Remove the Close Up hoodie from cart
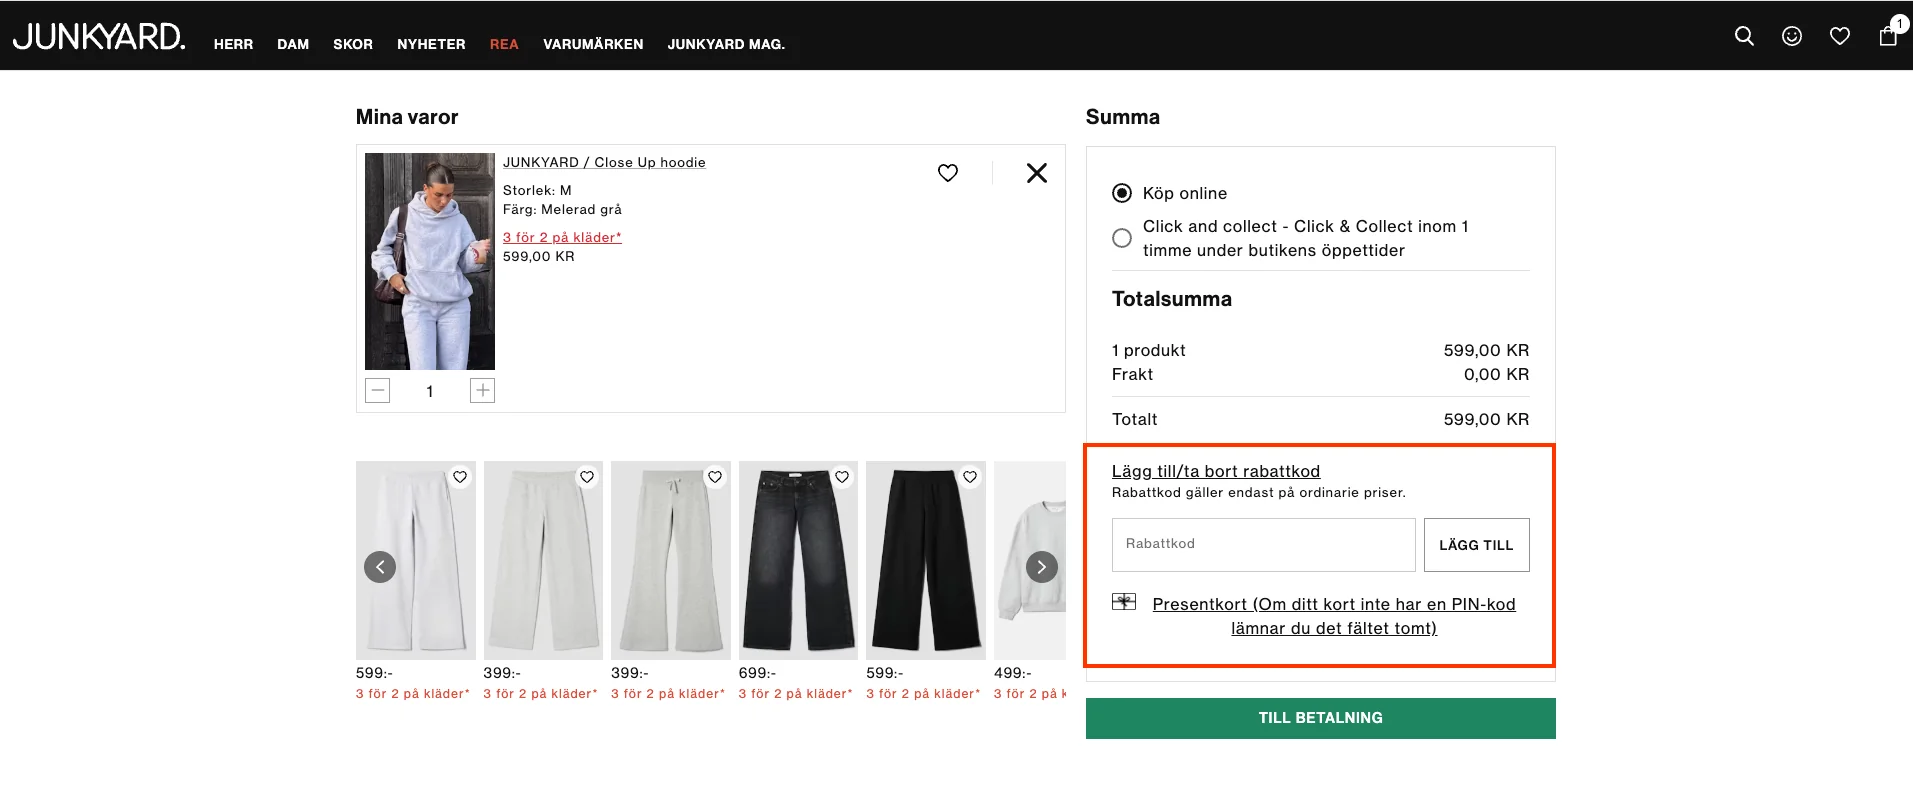Screen dimensions: 1913x799 click(1037, 173)
